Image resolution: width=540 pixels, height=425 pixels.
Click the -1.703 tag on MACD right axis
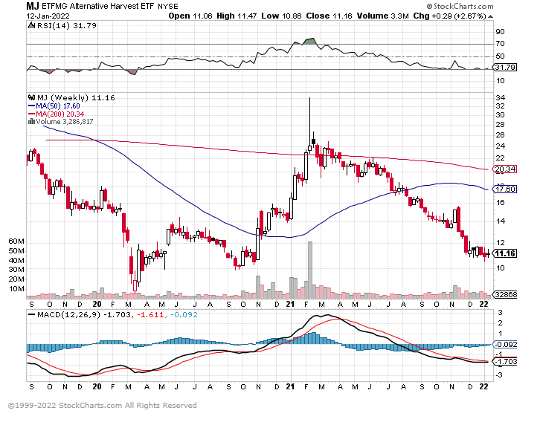tap(505, 362)
